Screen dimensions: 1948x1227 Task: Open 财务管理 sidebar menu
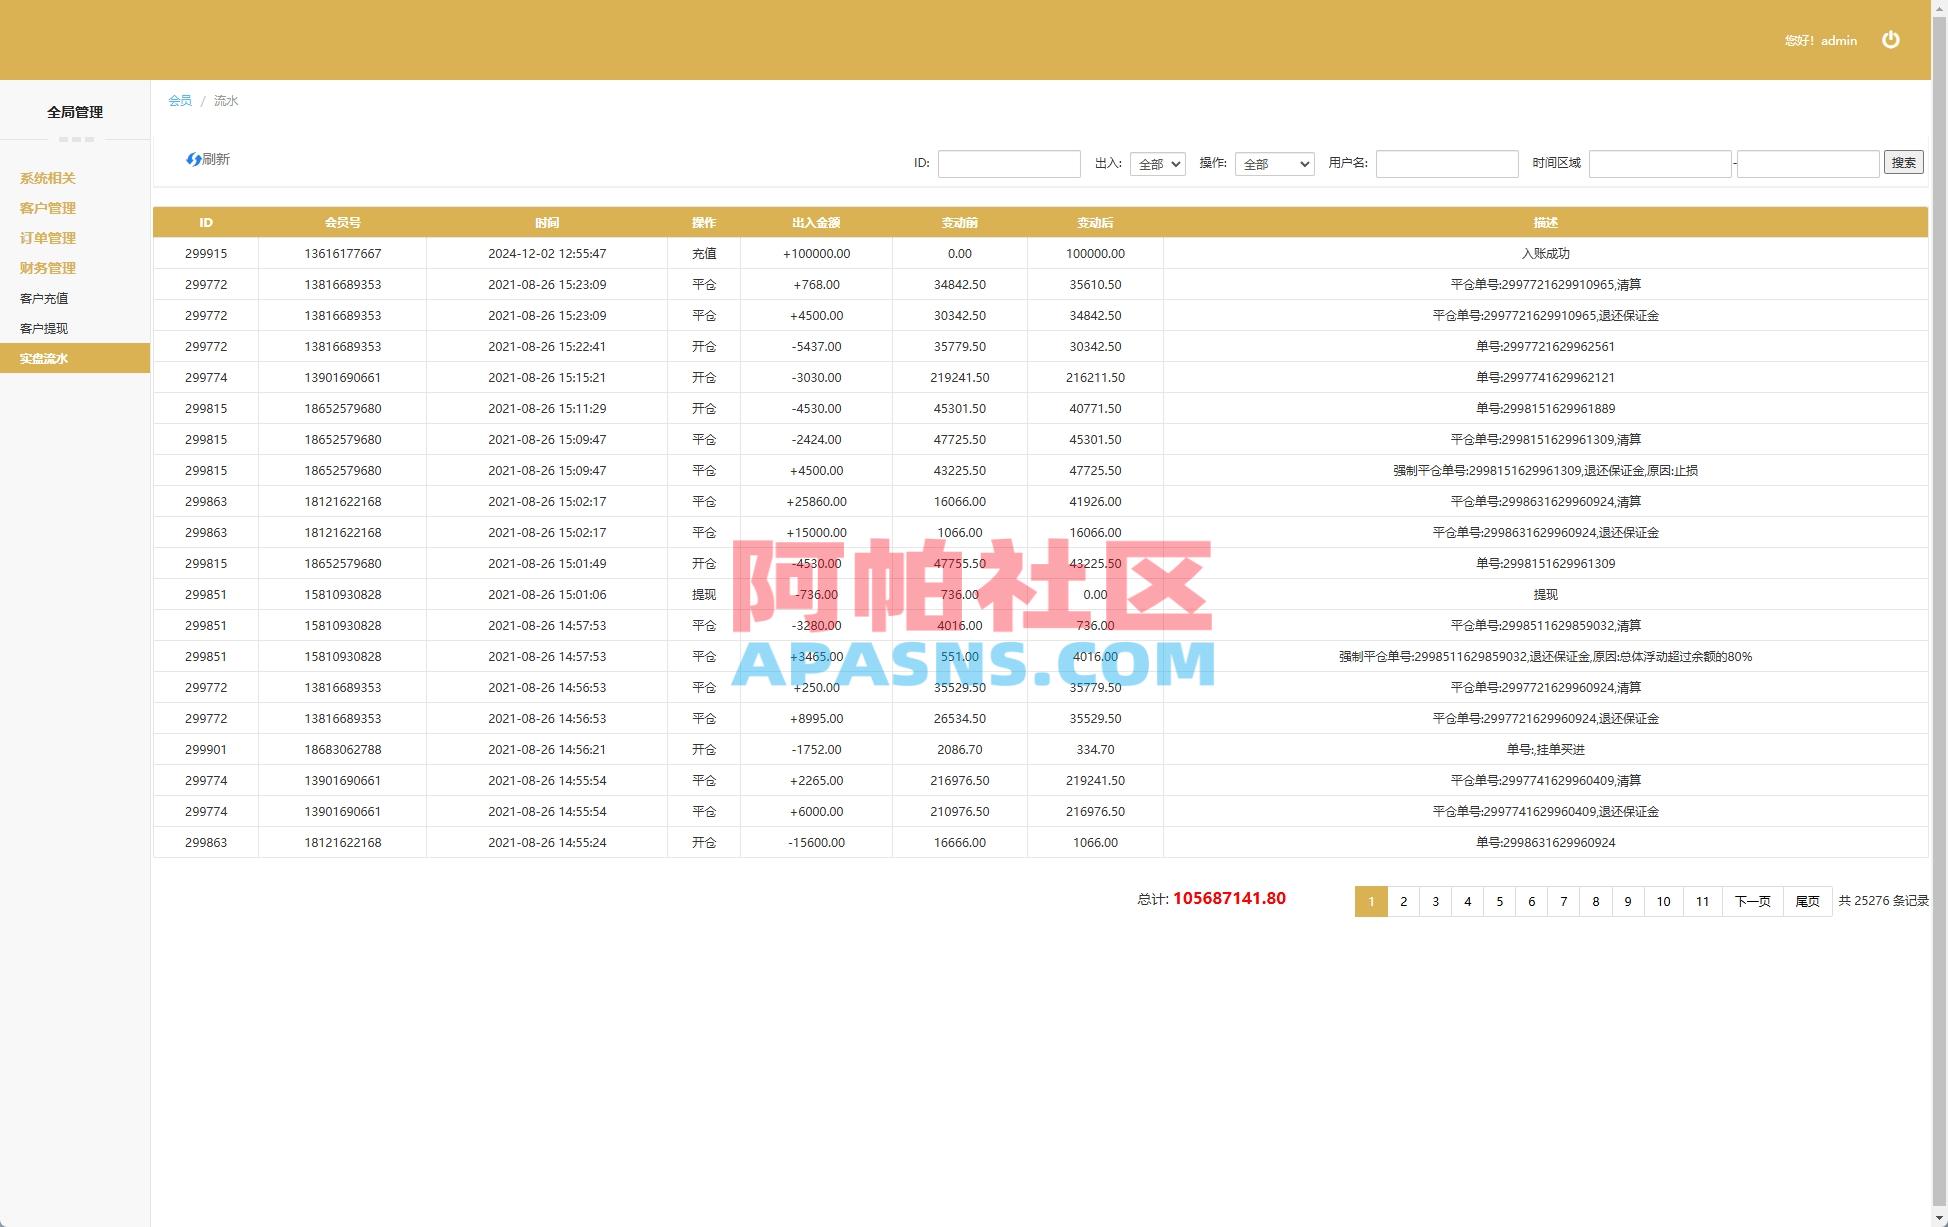coord(46,268)
